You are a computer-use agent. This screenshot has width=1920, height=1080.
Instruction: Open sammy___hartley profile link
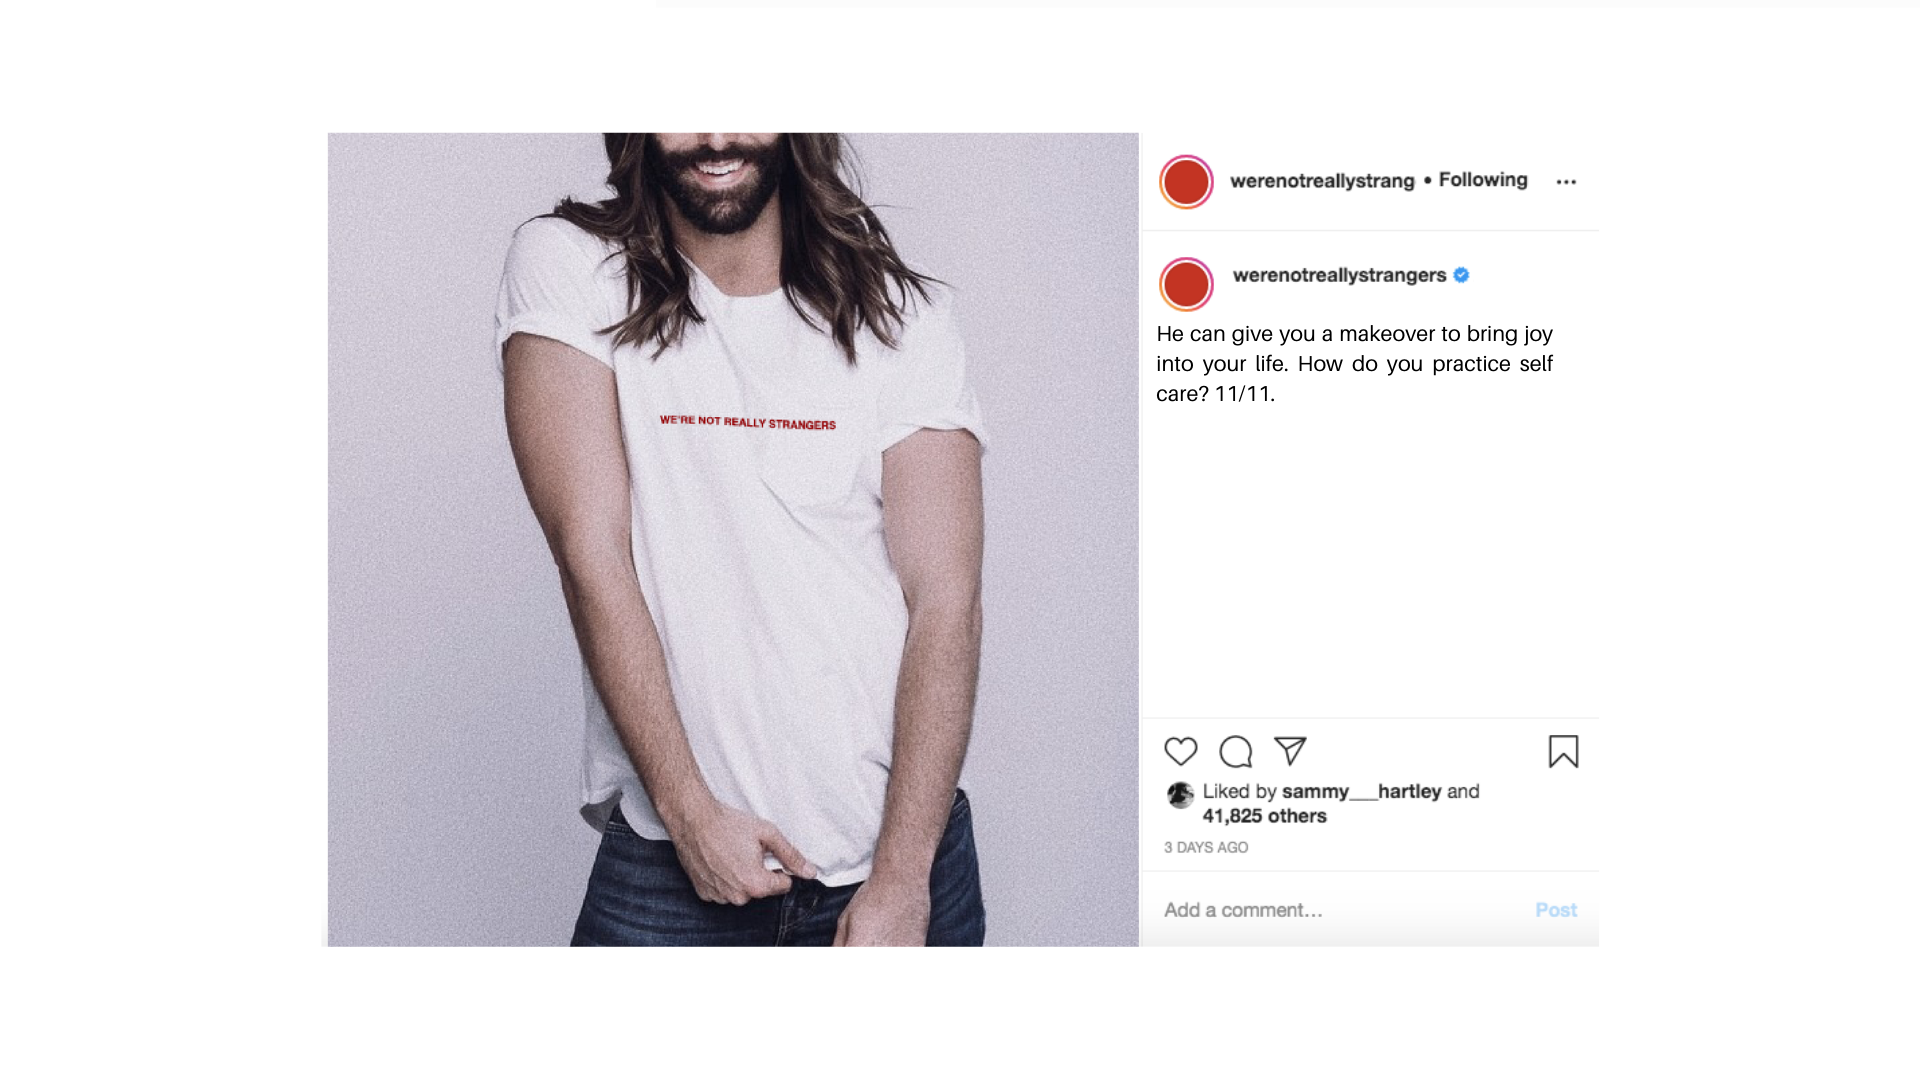click(1361, 791)
